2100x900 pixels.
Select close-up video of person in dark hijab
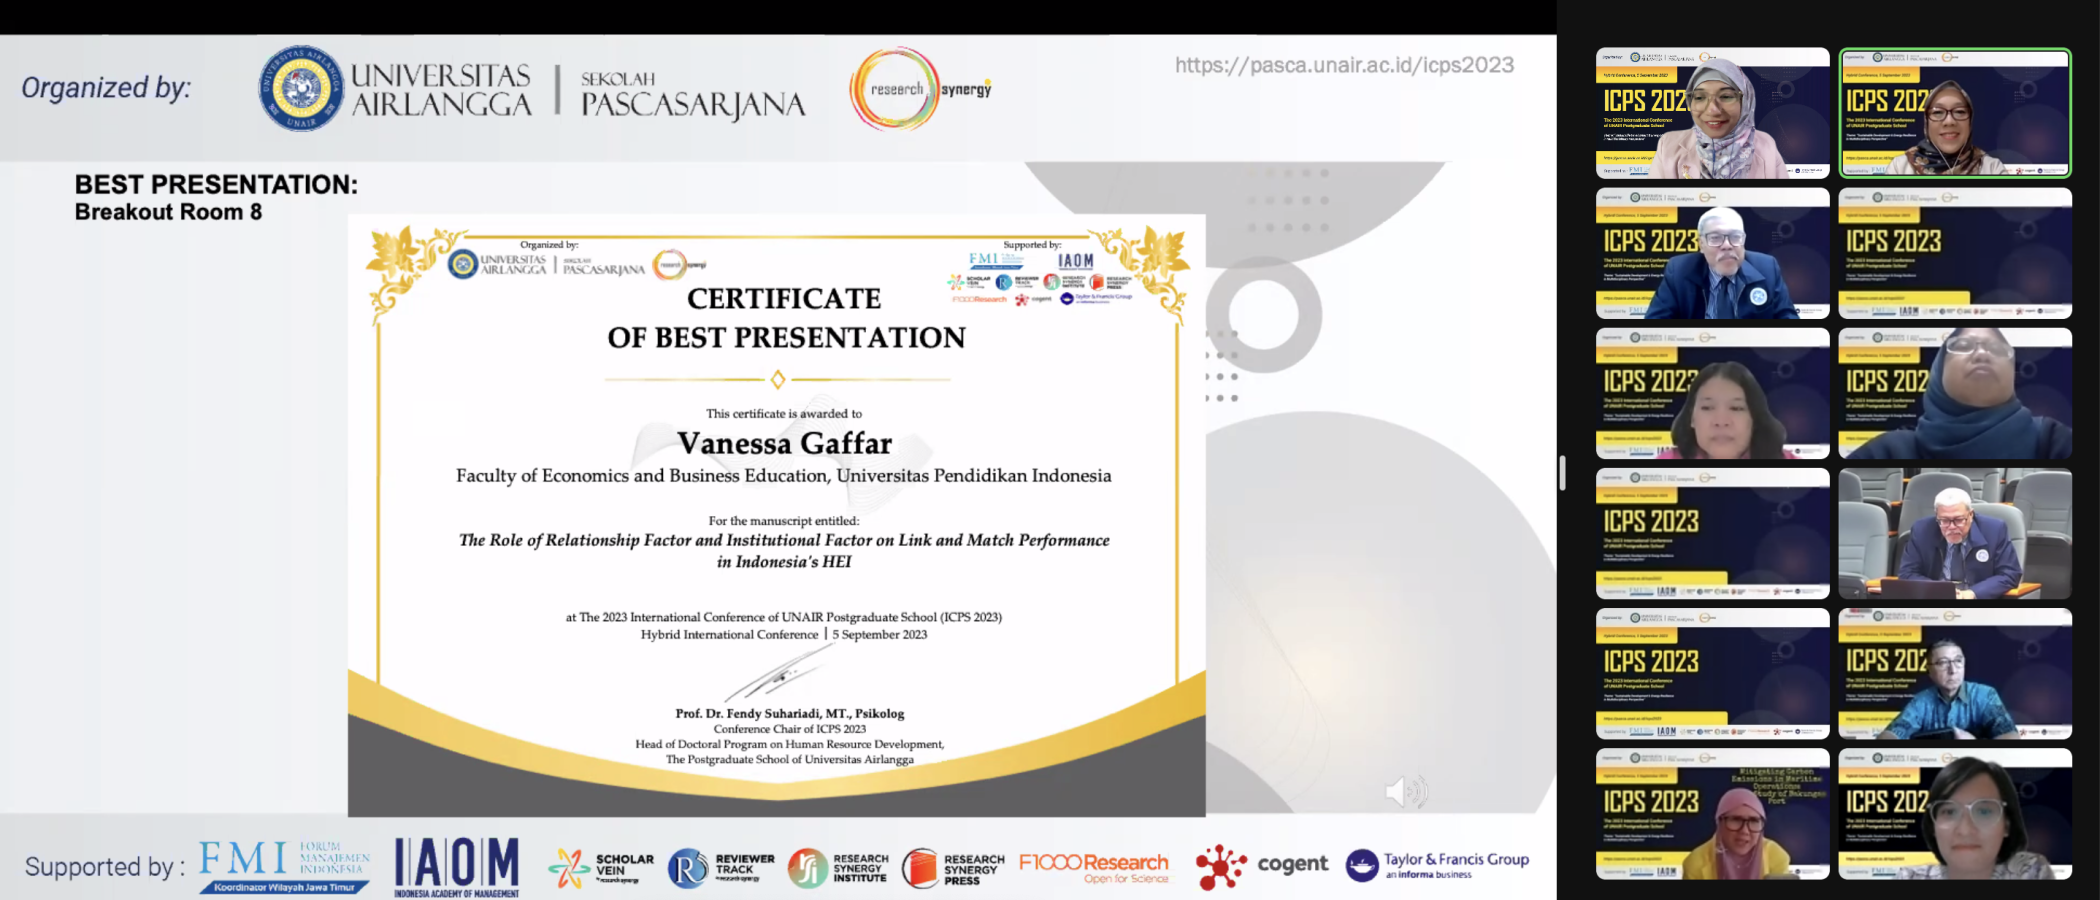[1955, 393]
